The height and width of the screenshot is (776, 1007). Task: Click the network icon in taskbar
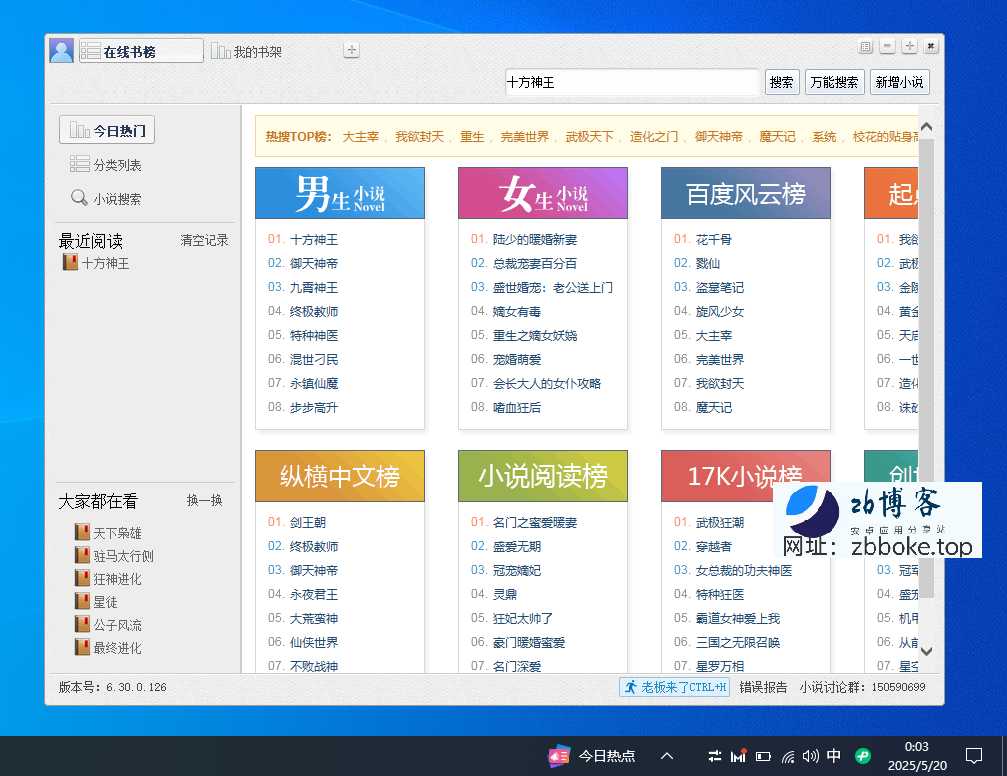(x=788, y=757)
